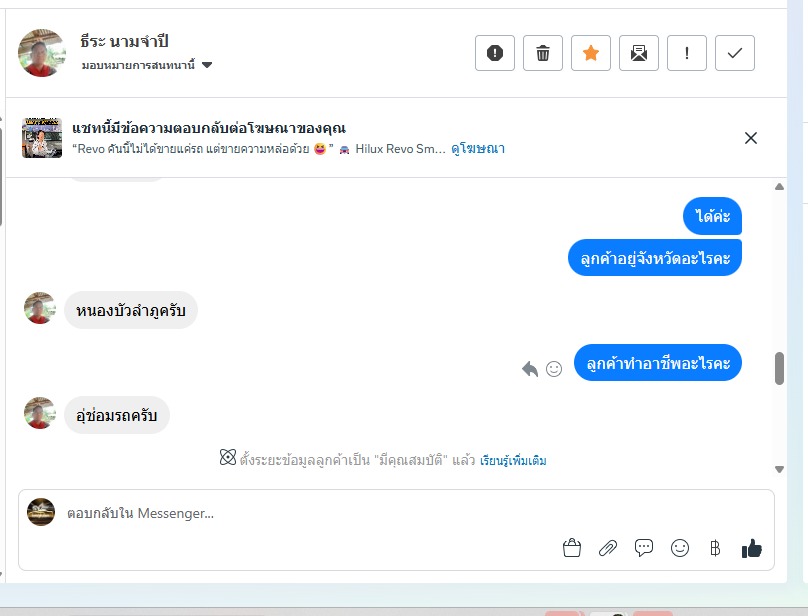Mark conversation as unread envelope icon
808x616 pixels.
638,53
